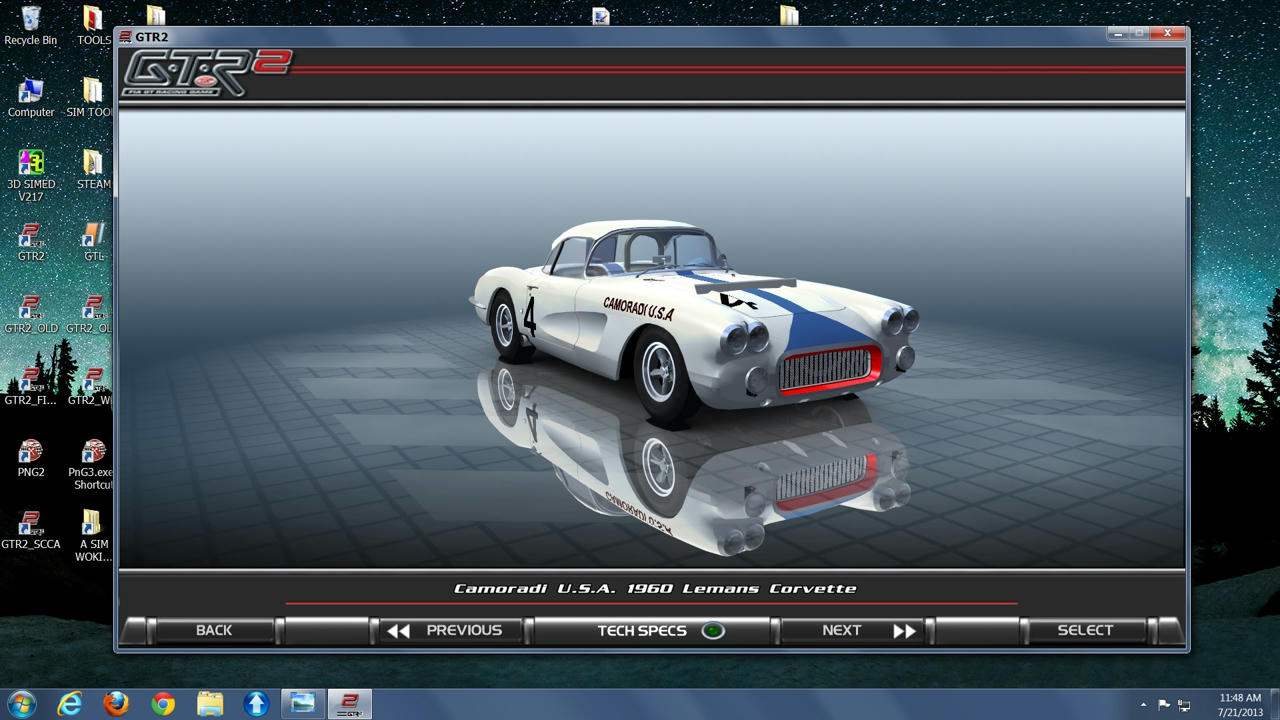
Task: Open TOOLS folder on desktop
Action: point(93,26)
